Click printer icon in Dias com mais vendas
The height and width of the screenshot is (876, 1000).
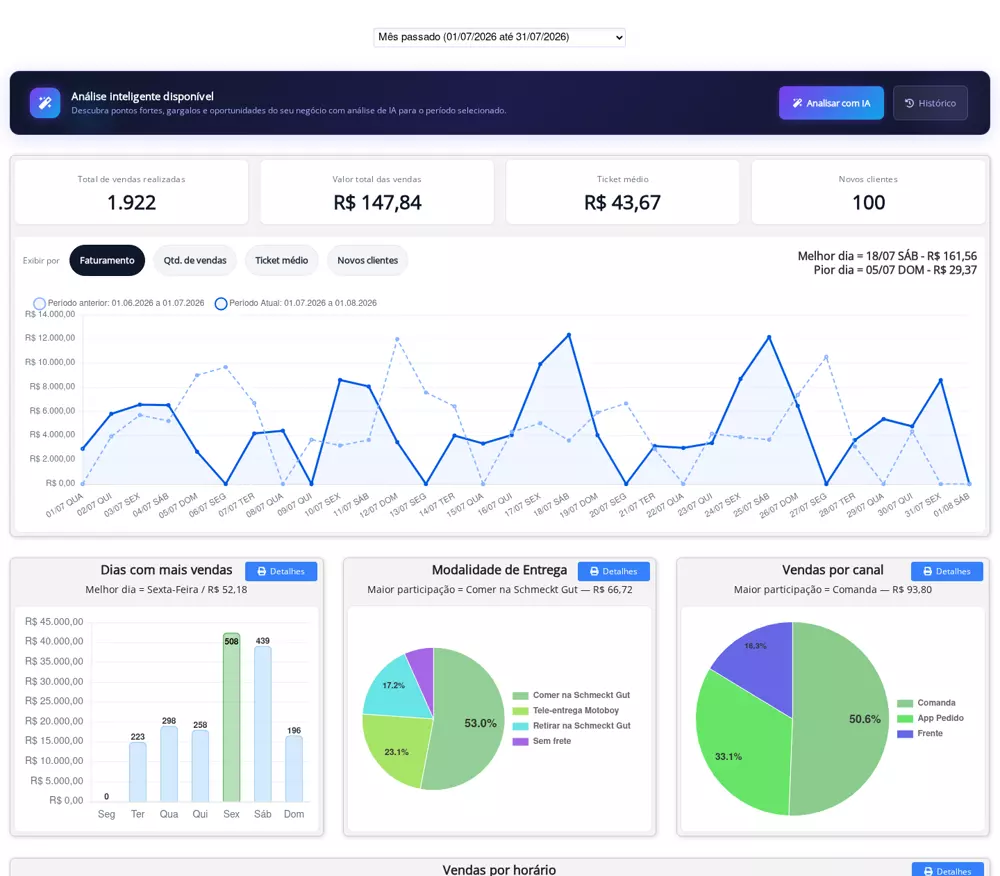pos(261,571)
